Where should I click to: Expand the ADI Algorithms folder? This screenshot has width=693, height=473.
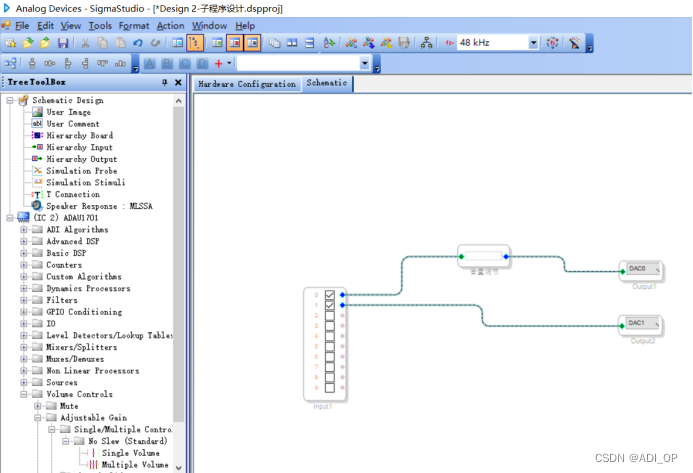point(24,229)
